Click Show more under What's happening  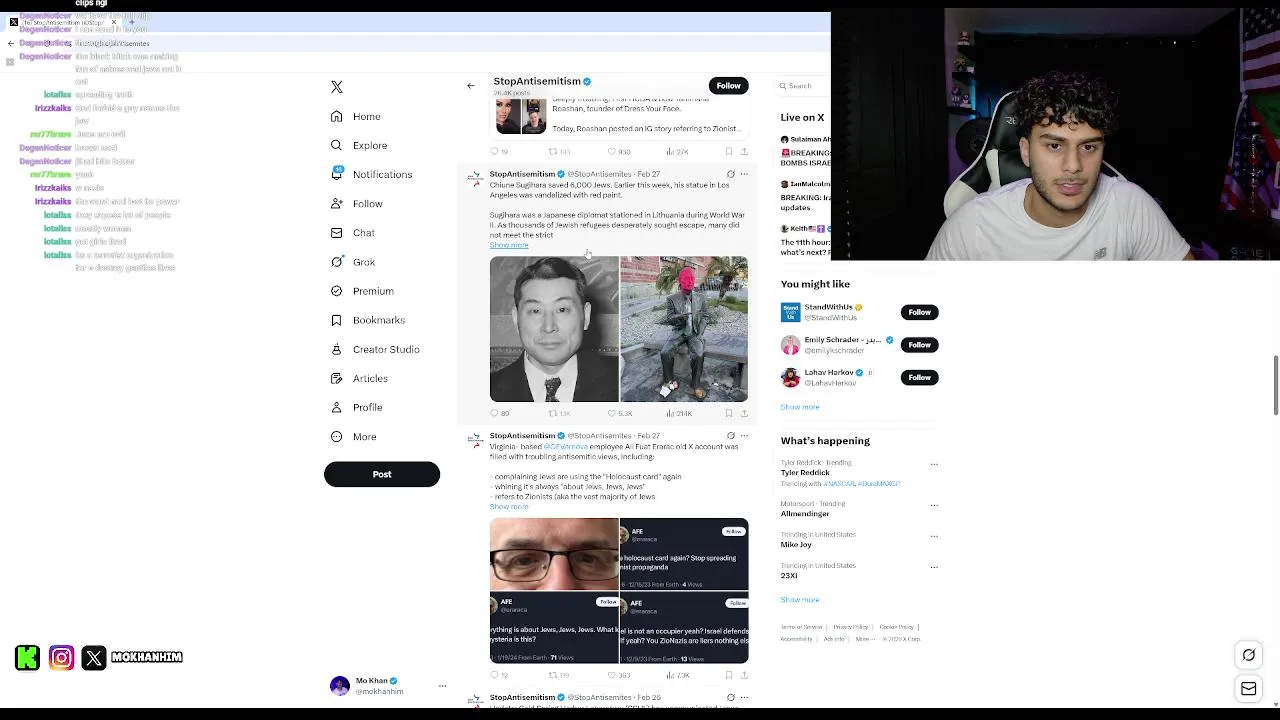[x=800, y=600]
